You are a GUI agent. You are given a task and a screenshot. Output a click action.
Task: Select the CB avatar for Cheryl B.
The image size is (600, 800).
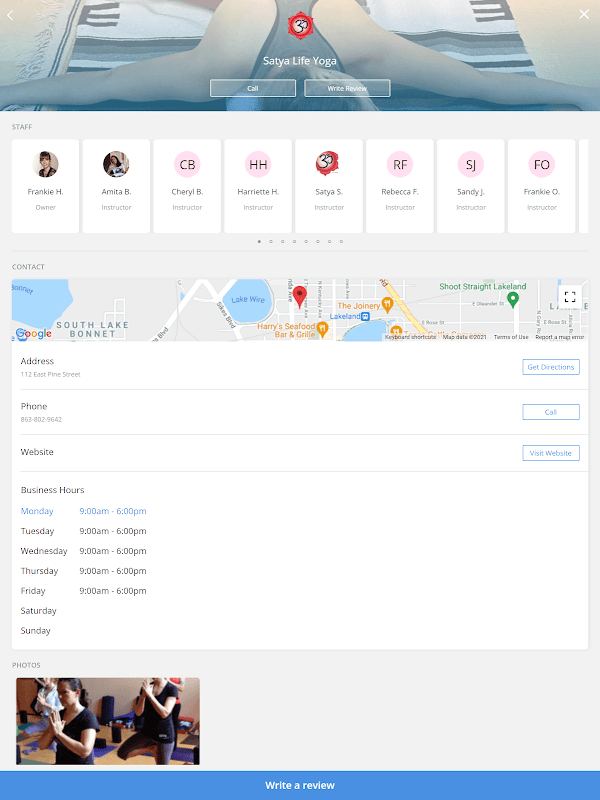point(187,164)
